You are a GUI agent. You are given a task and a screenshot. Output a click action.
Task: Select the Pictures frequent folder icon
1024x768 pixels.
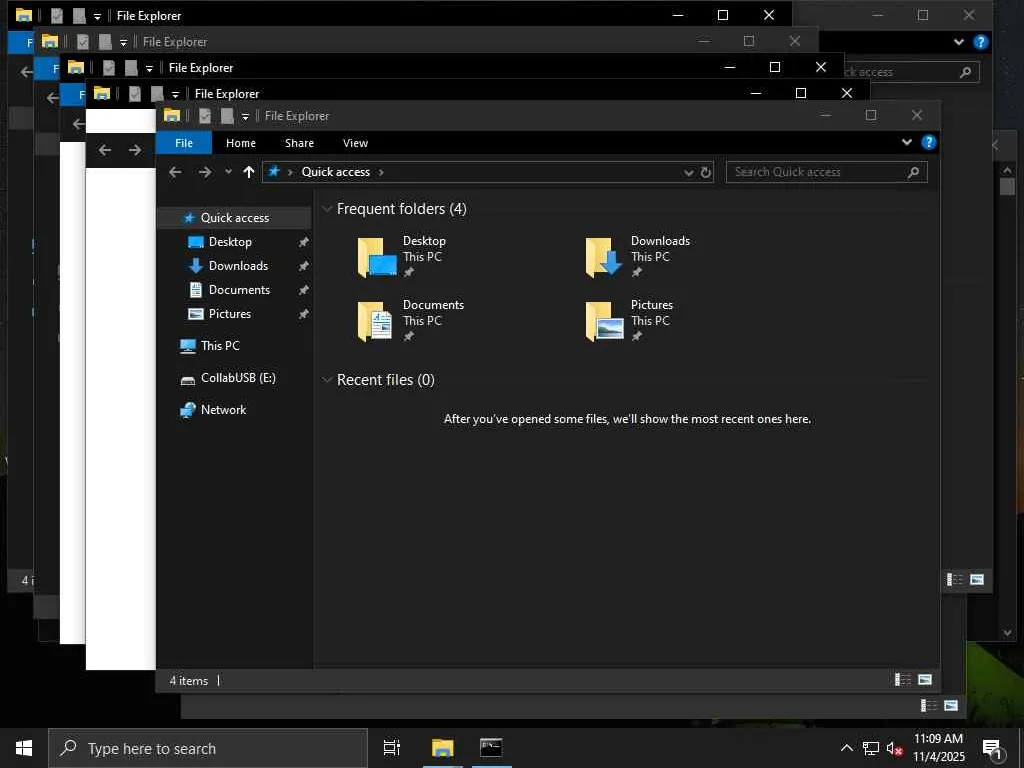tap(604, 321)
